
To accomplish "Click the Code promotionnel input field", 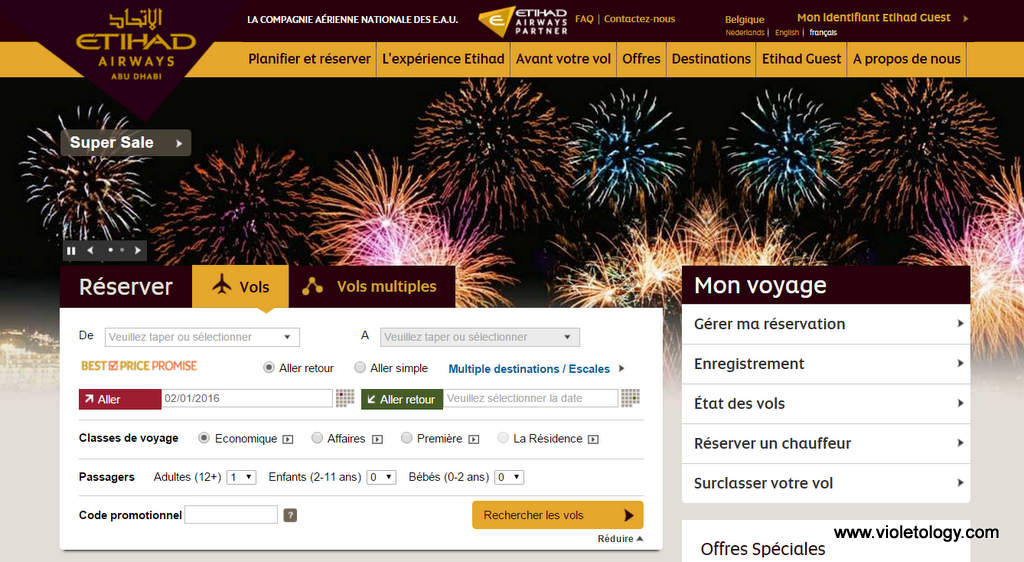I will [x=231, y=514].
